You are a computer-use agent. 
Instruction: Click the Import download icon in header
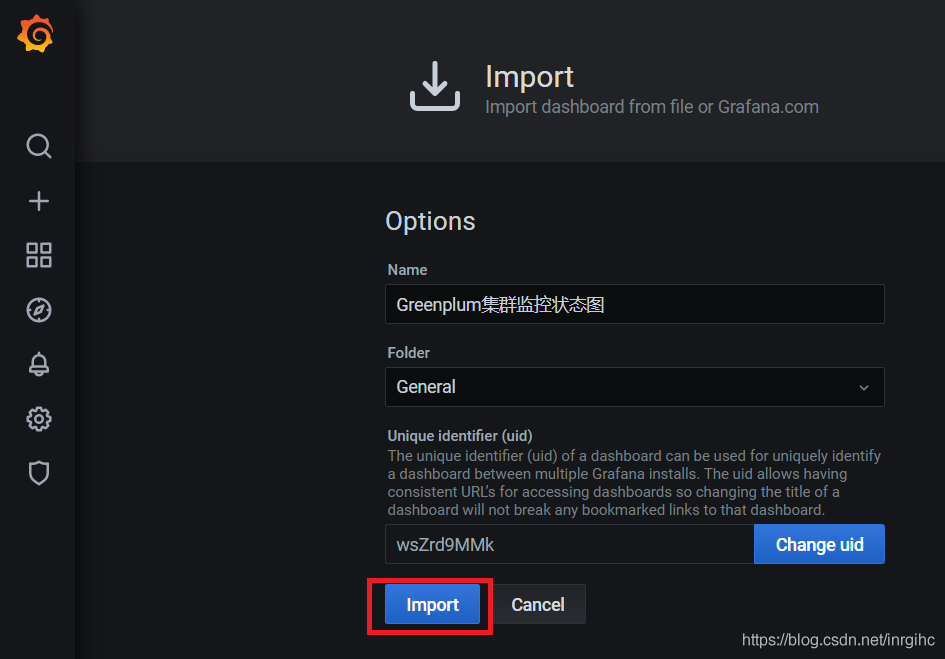click(435, 87)
